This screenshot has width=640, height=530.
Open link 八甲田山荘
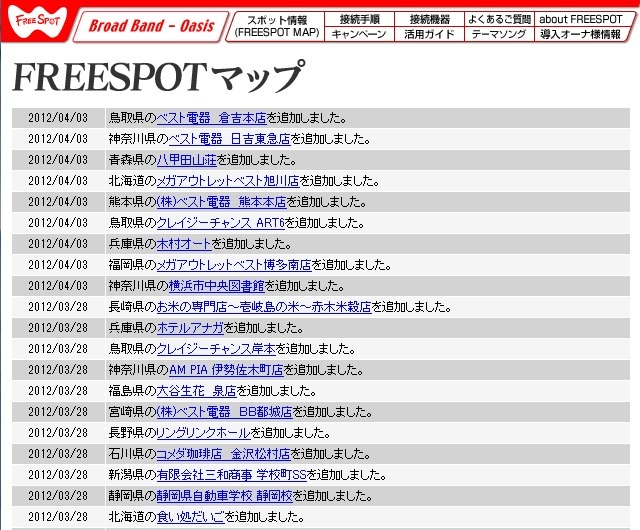pyautogui.click(x=187, y=160)
